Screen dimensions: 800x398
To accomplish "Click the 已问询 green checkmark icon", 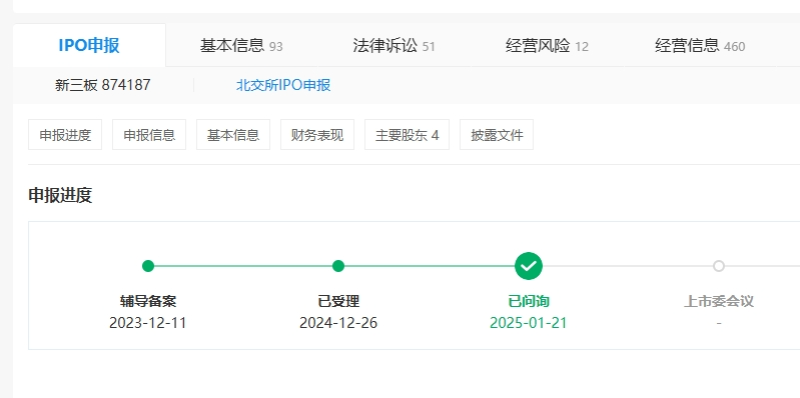I will [529, 266].
